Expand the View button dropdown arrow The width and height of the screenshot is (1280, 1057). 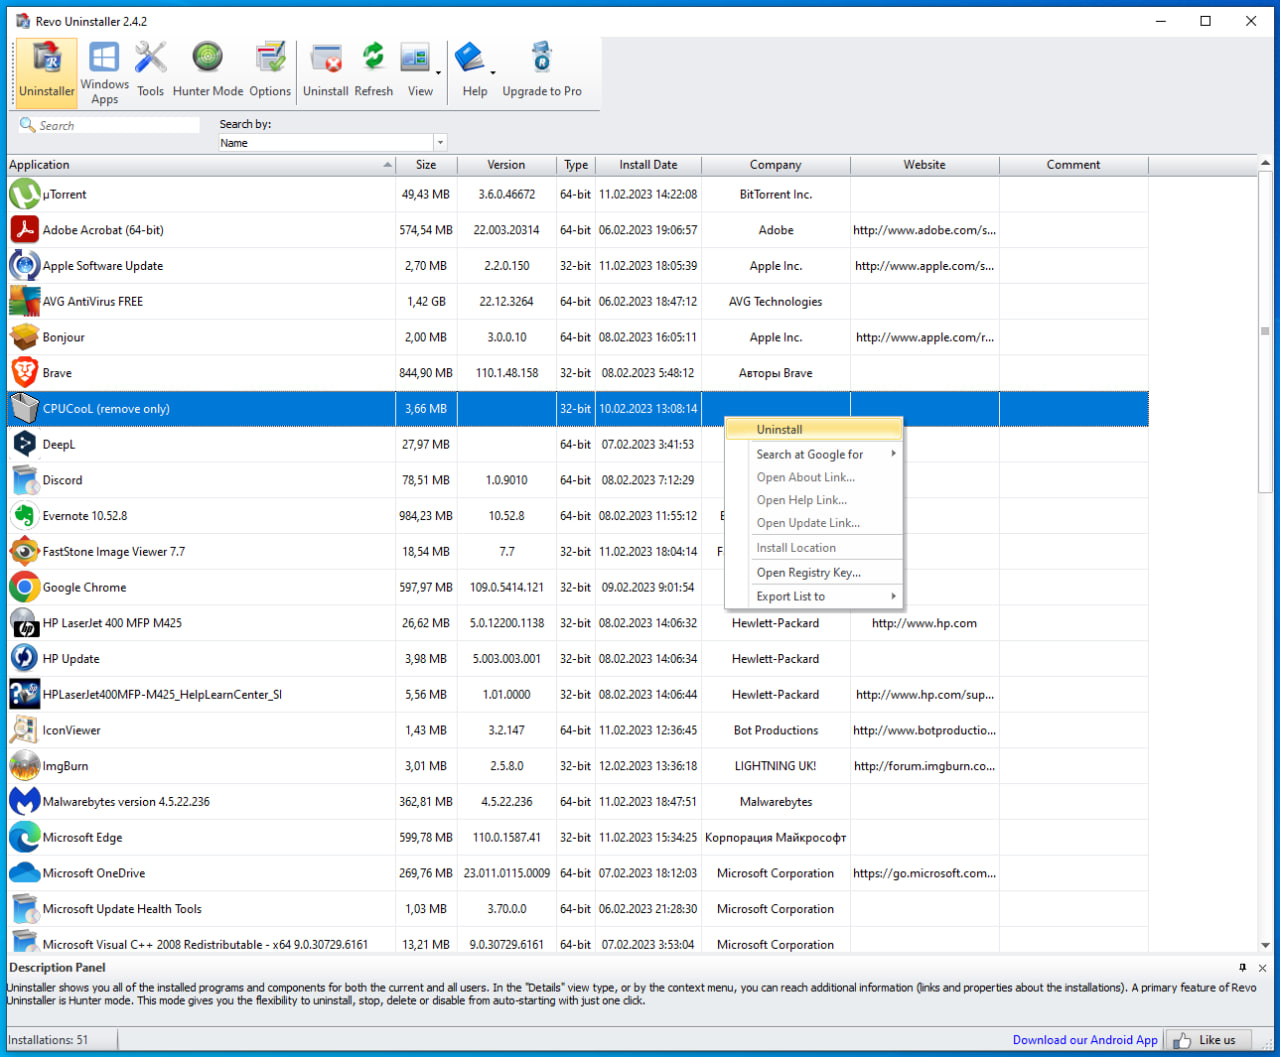point(439,72)
